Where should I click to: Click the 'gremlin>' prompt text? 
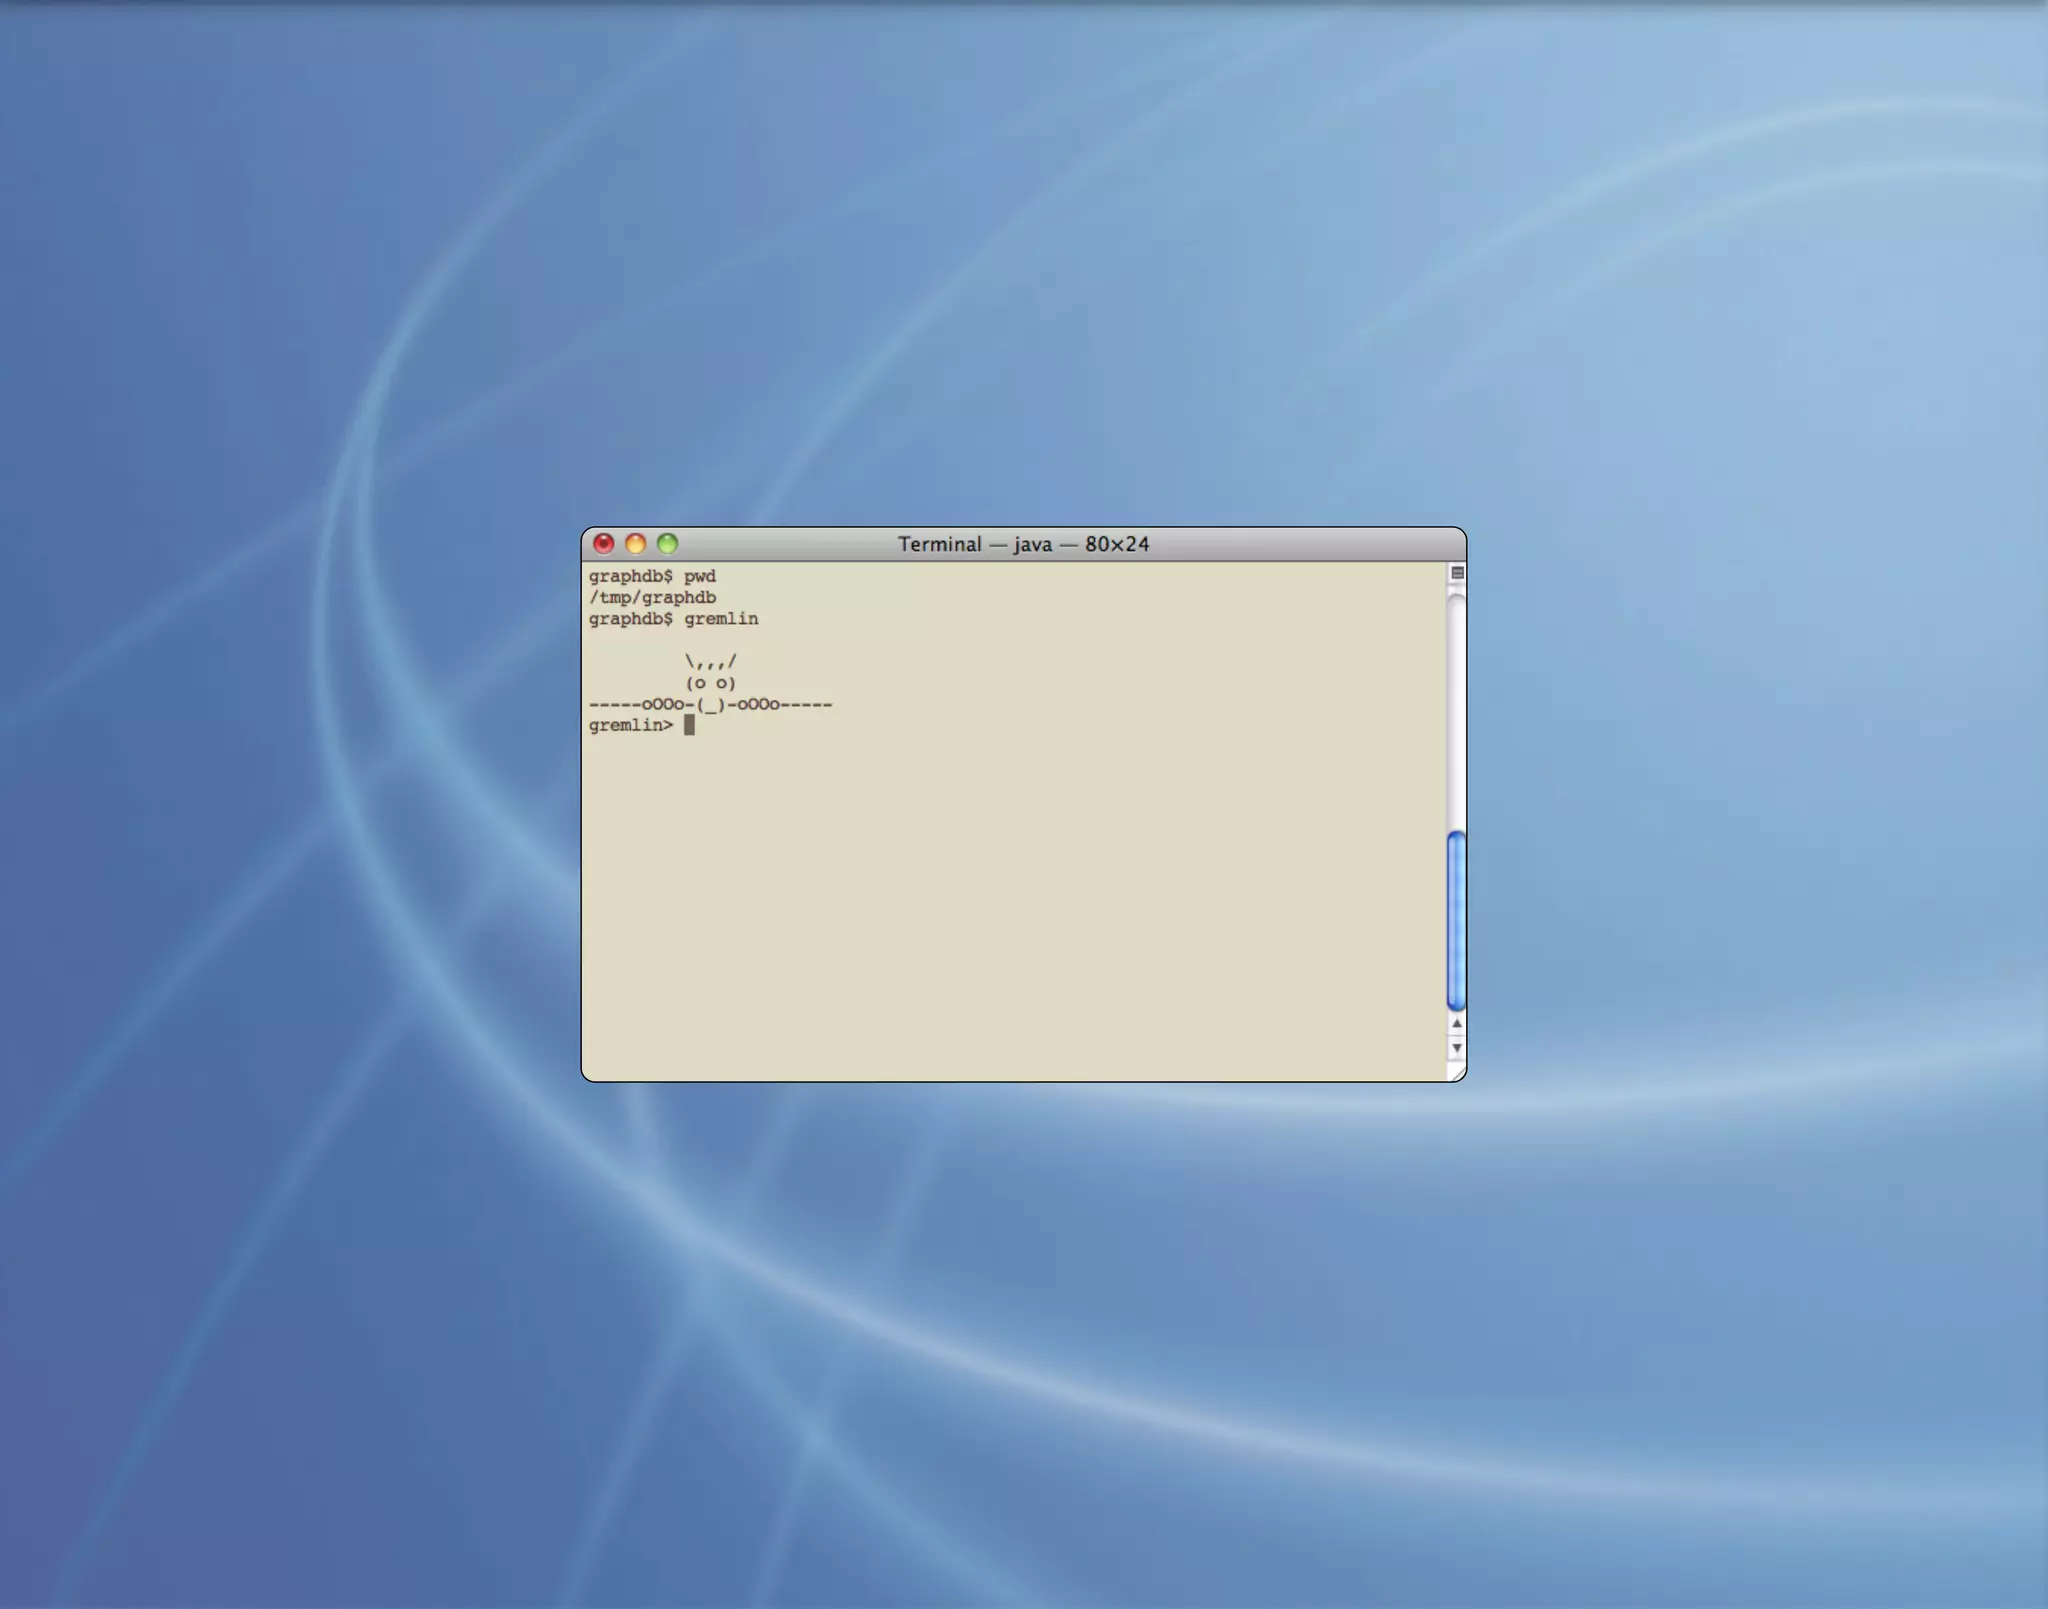(630, 725)
